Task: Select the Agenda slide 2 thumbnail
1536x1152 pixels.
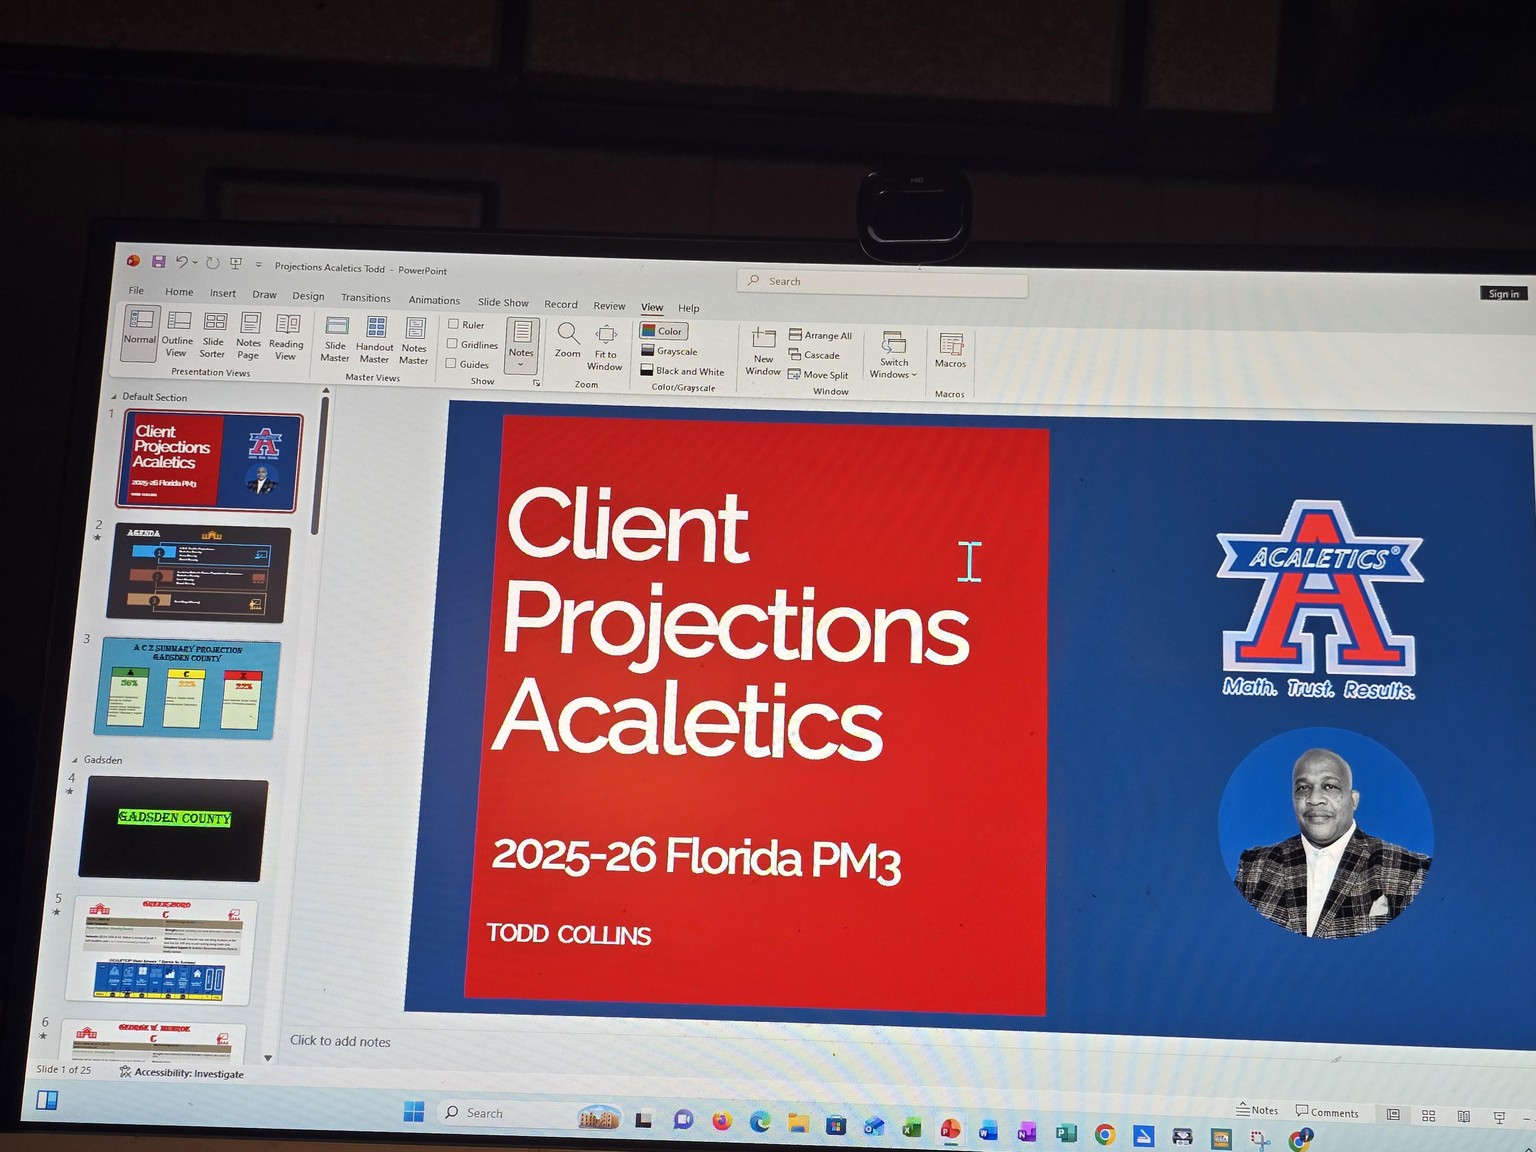Action: [x=199, y=574]
